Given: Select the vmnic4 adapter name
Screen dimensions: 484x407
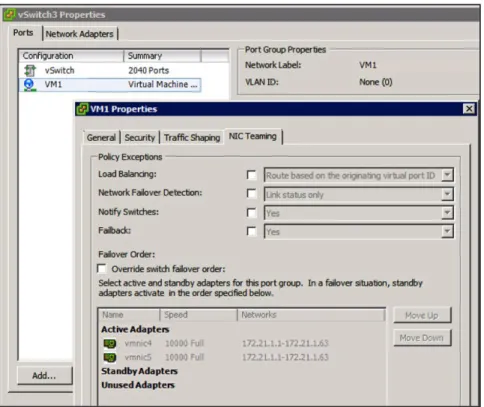Looking at the screenshot, I should click(x=138, y=343).
